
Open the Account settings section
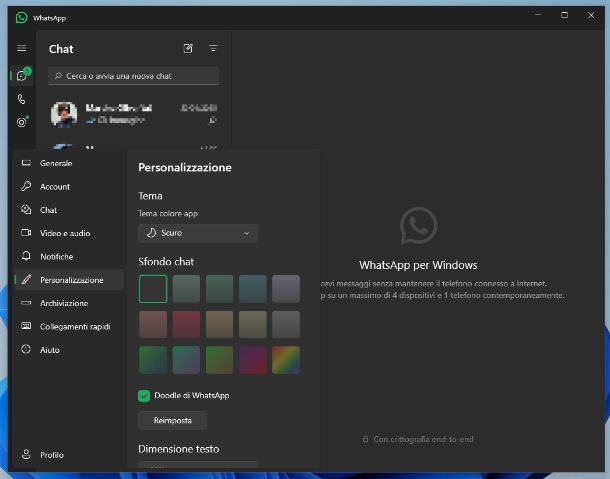tap(69, 186)
